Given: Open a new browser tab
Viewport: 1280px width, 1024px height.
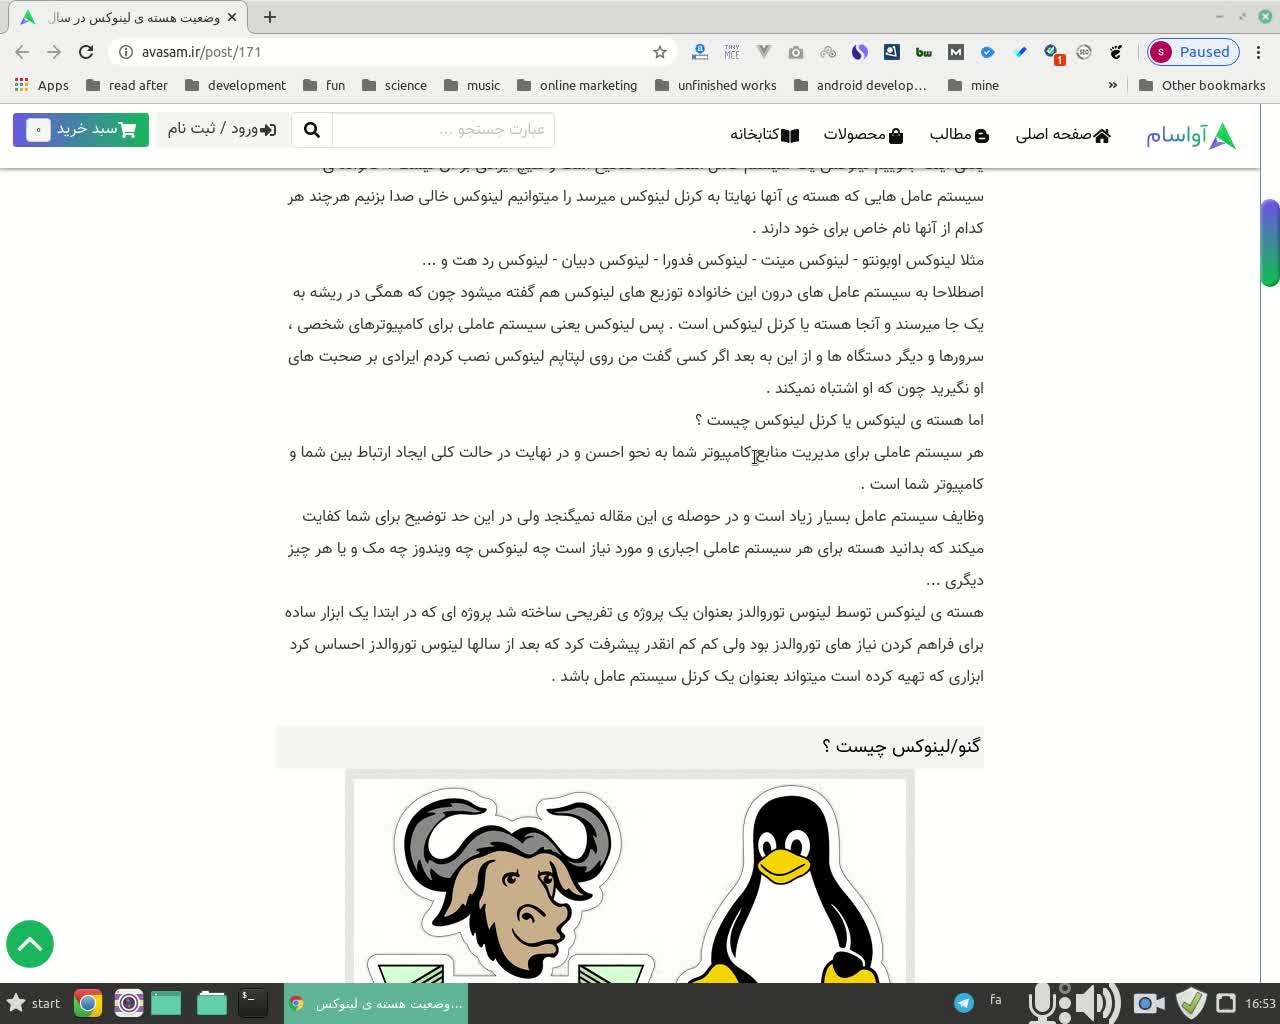Looking at the screenshot, I should (270, 17).
